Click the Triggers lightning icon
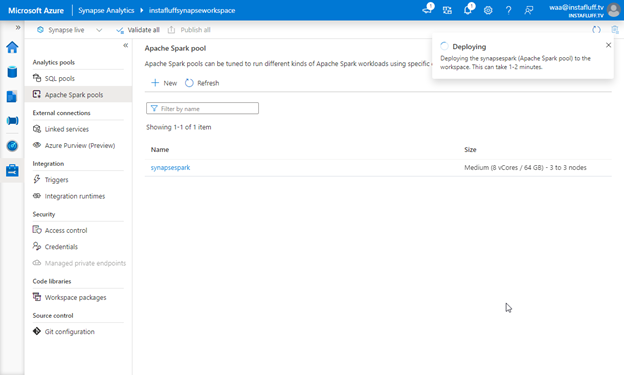The image size is (624, 375). pos(37,179)
